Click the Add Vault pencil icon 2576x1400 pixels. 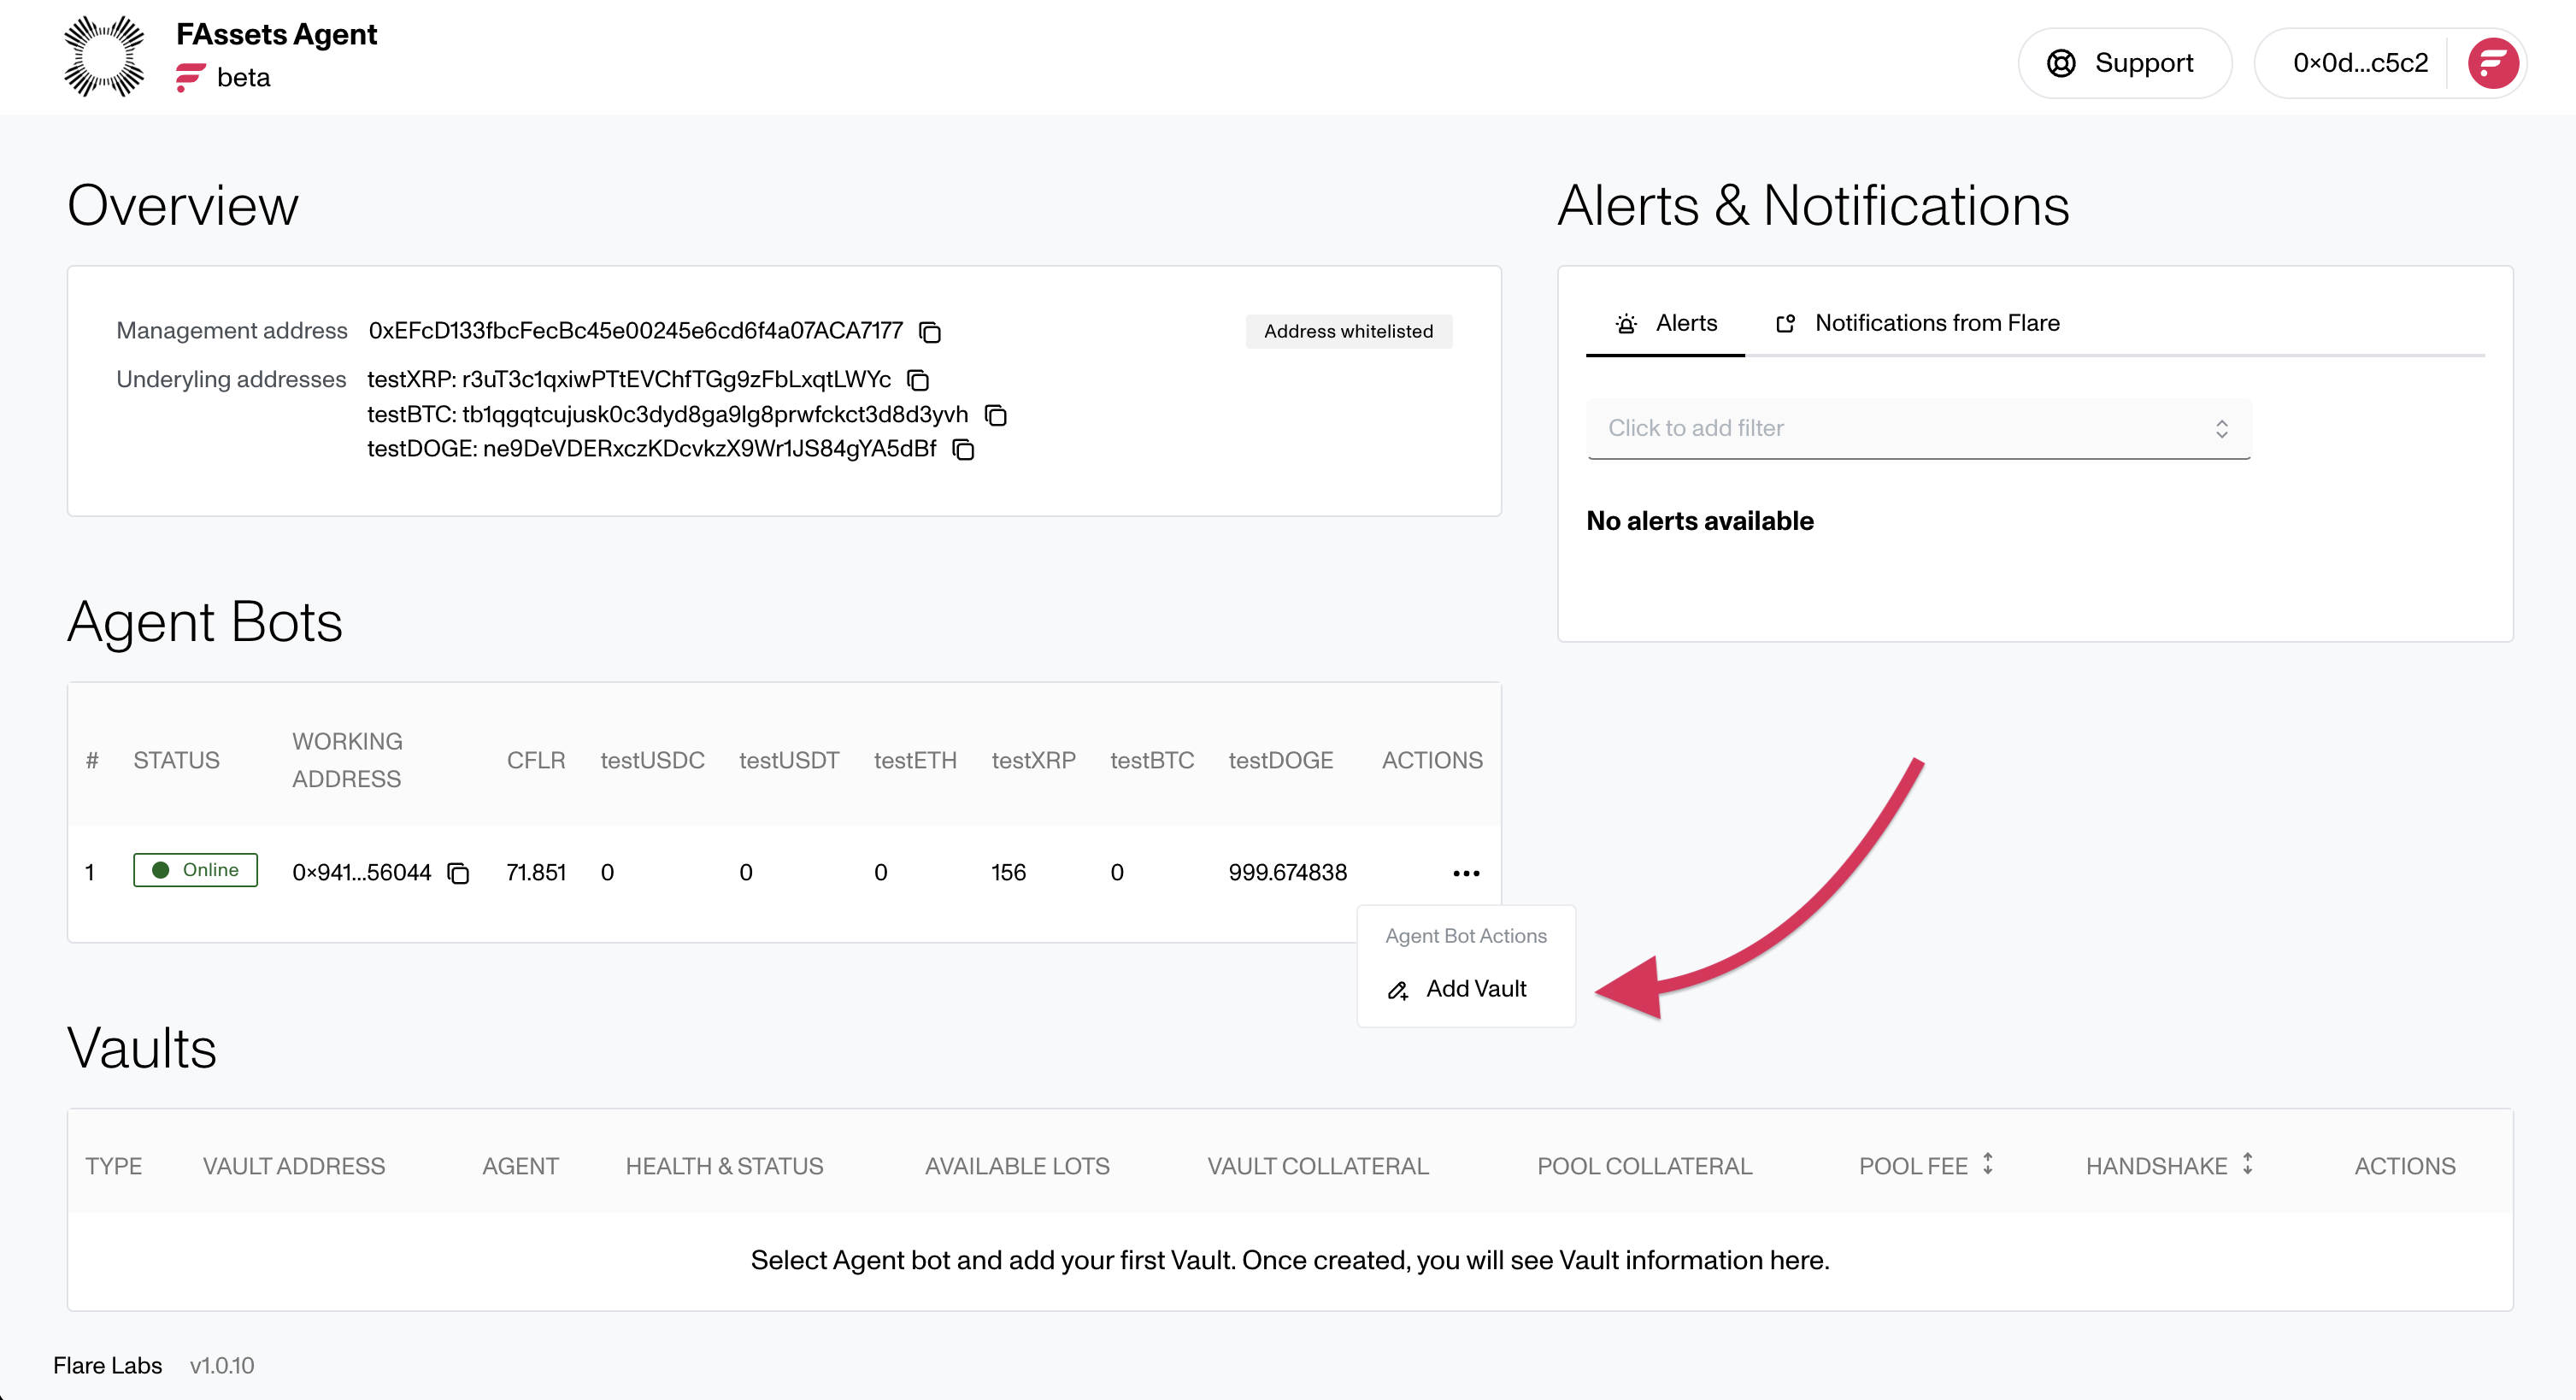[1398, 991]
